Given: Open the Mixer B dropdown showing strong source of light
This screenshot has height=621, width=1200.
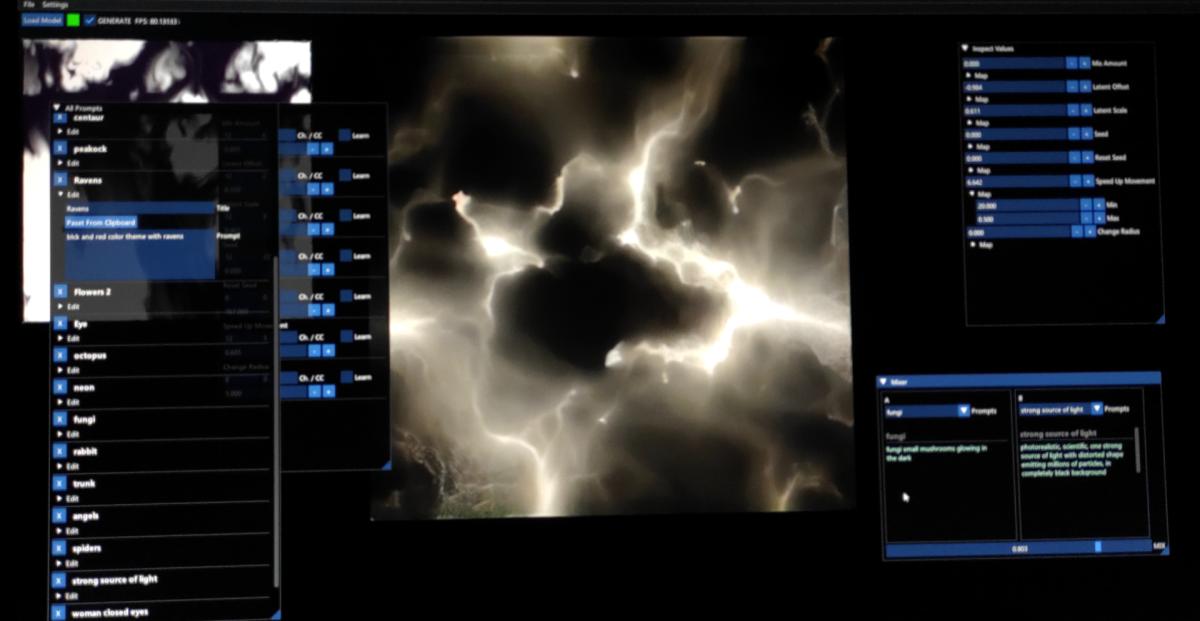Looking at the screenshot, I should point(1096,409).
